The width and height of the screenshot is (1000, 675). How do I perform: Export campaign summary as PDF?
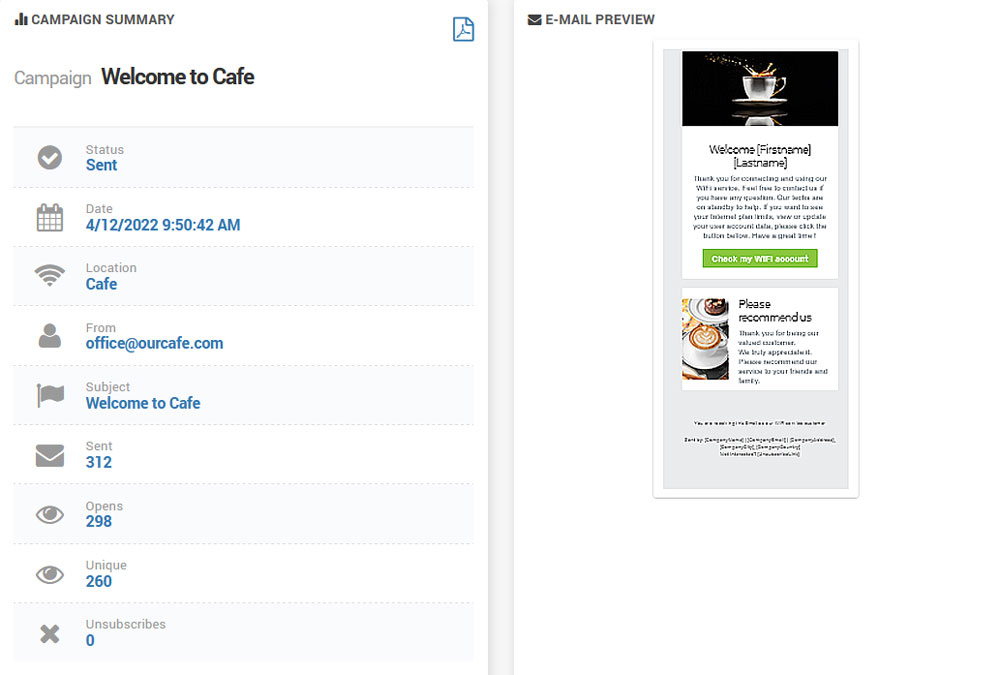[x=463, y=29]
